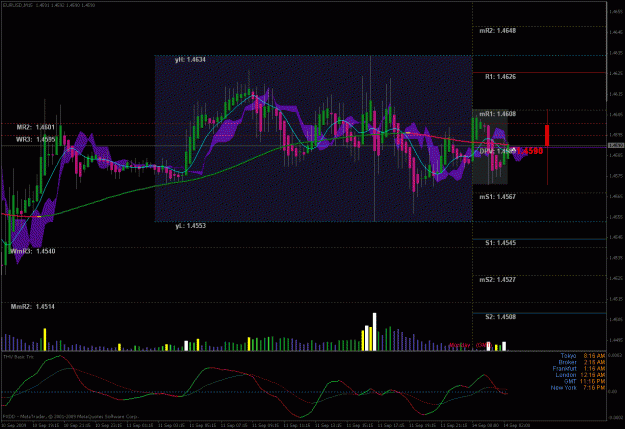The image size is (625, 429).
Task: Click the red '1.4590' current price text
Action: [x=530, y=151]
